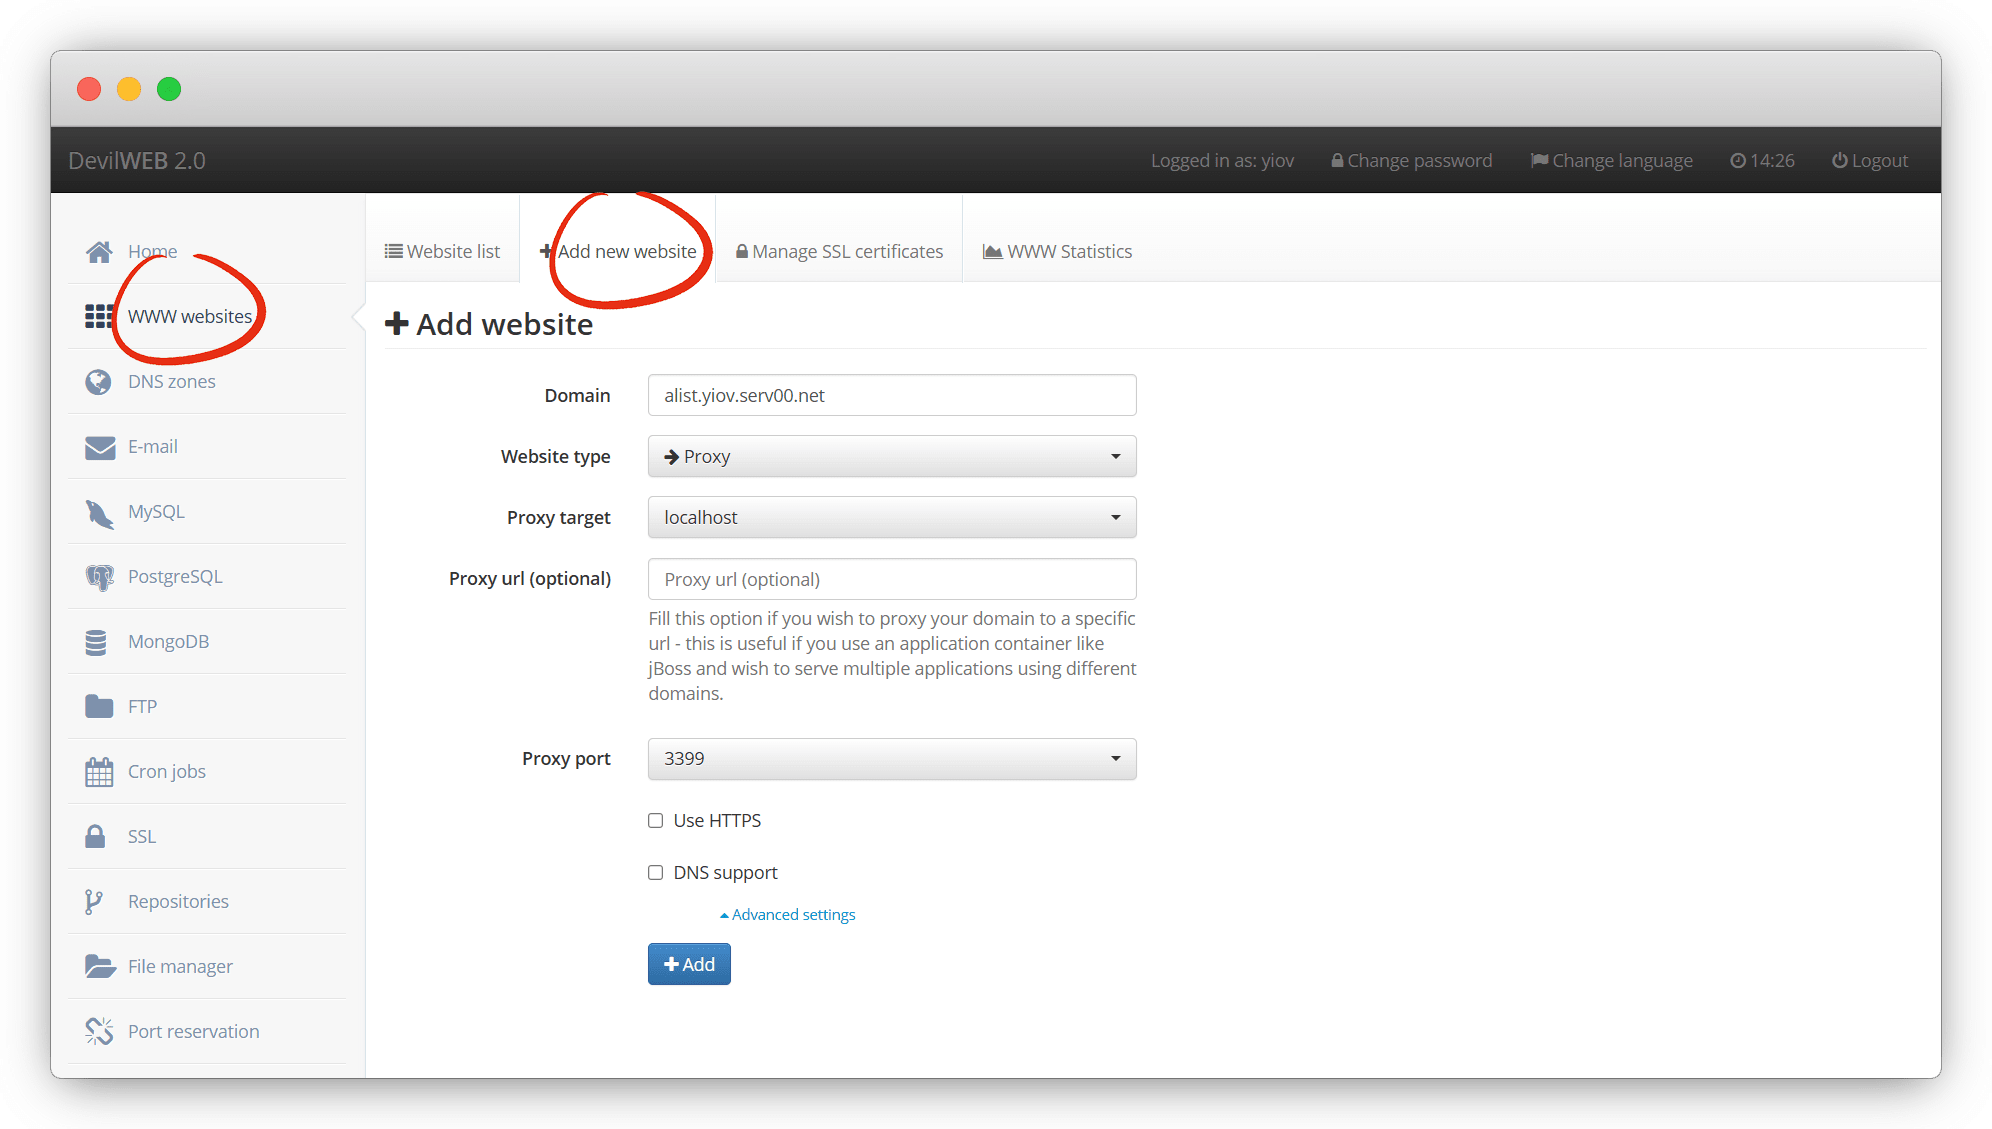
Task: Click the PostgreSQL elephant icon
Action: point(99,577)
